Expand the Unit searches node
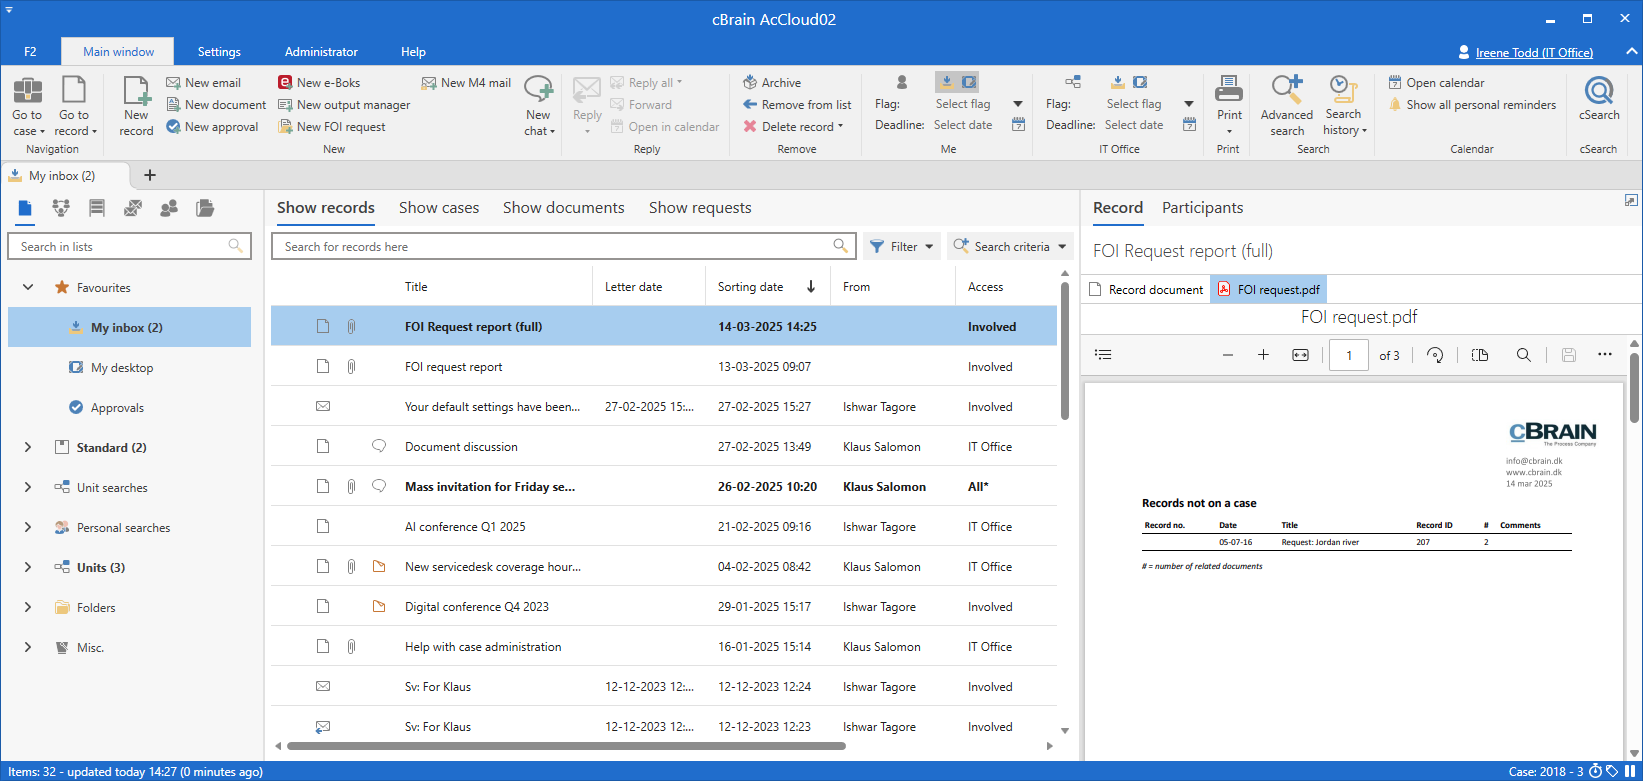The image size is (1643, 781). point(28,488)
